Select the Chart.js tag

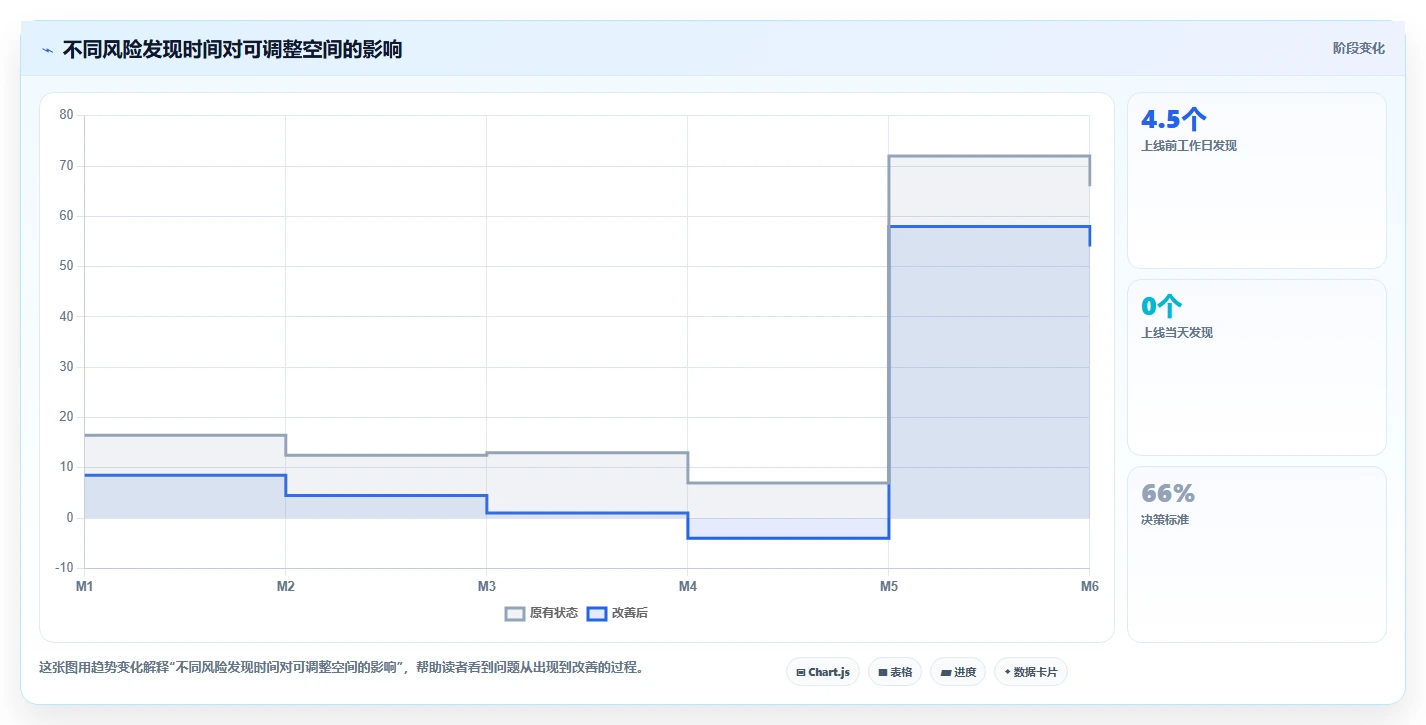pos(823,672)
